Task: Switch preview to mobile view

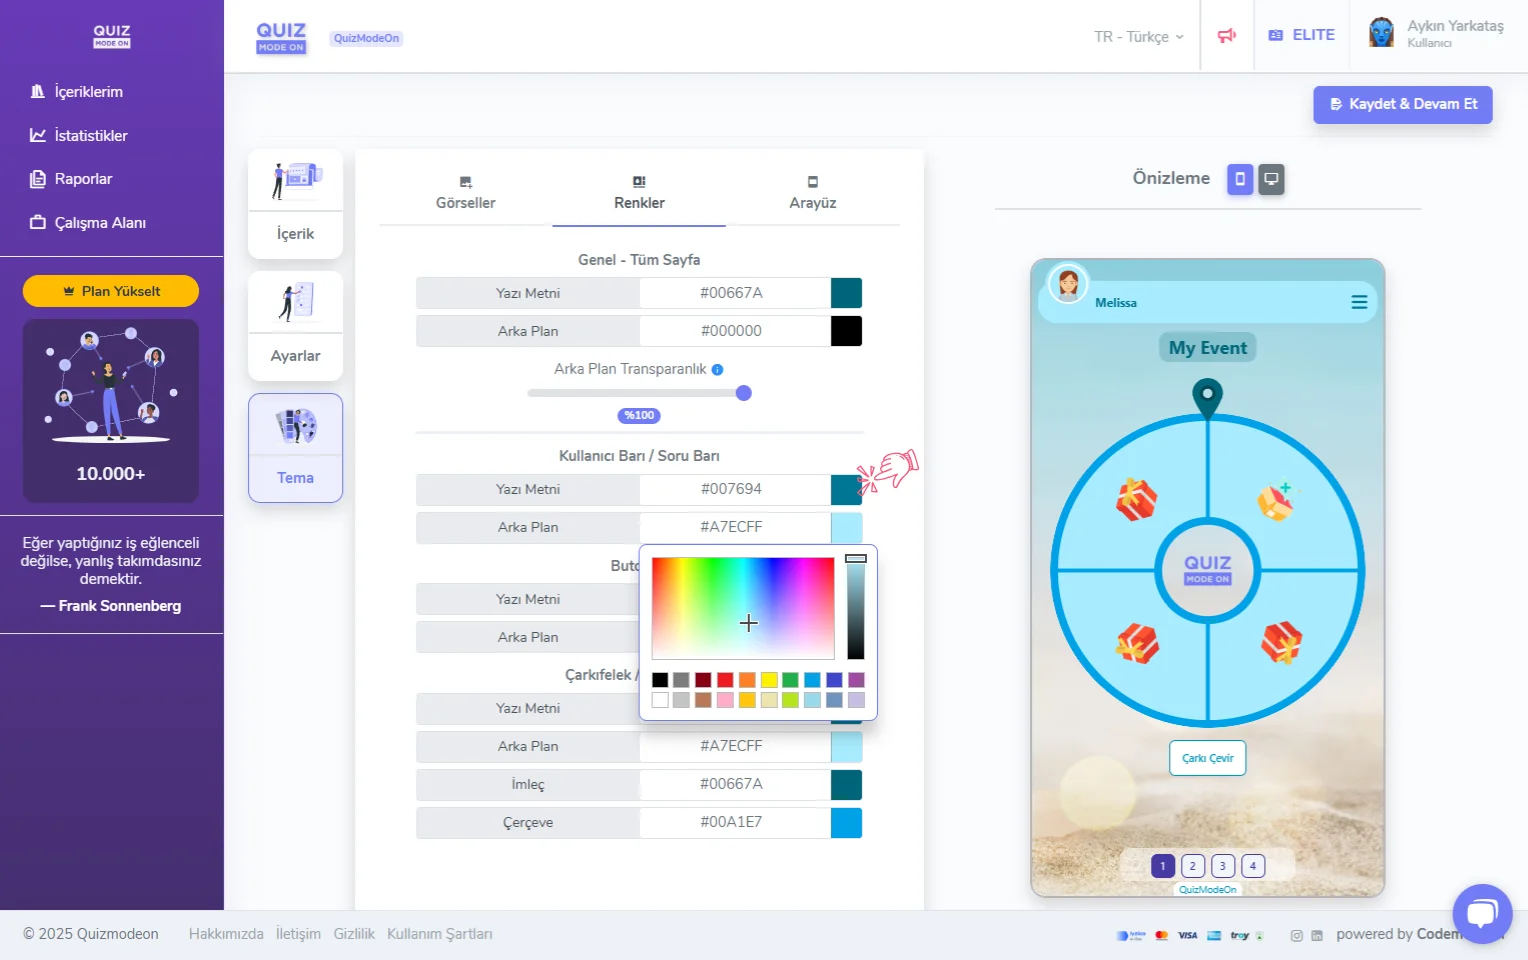Action: coord(1240,179)
